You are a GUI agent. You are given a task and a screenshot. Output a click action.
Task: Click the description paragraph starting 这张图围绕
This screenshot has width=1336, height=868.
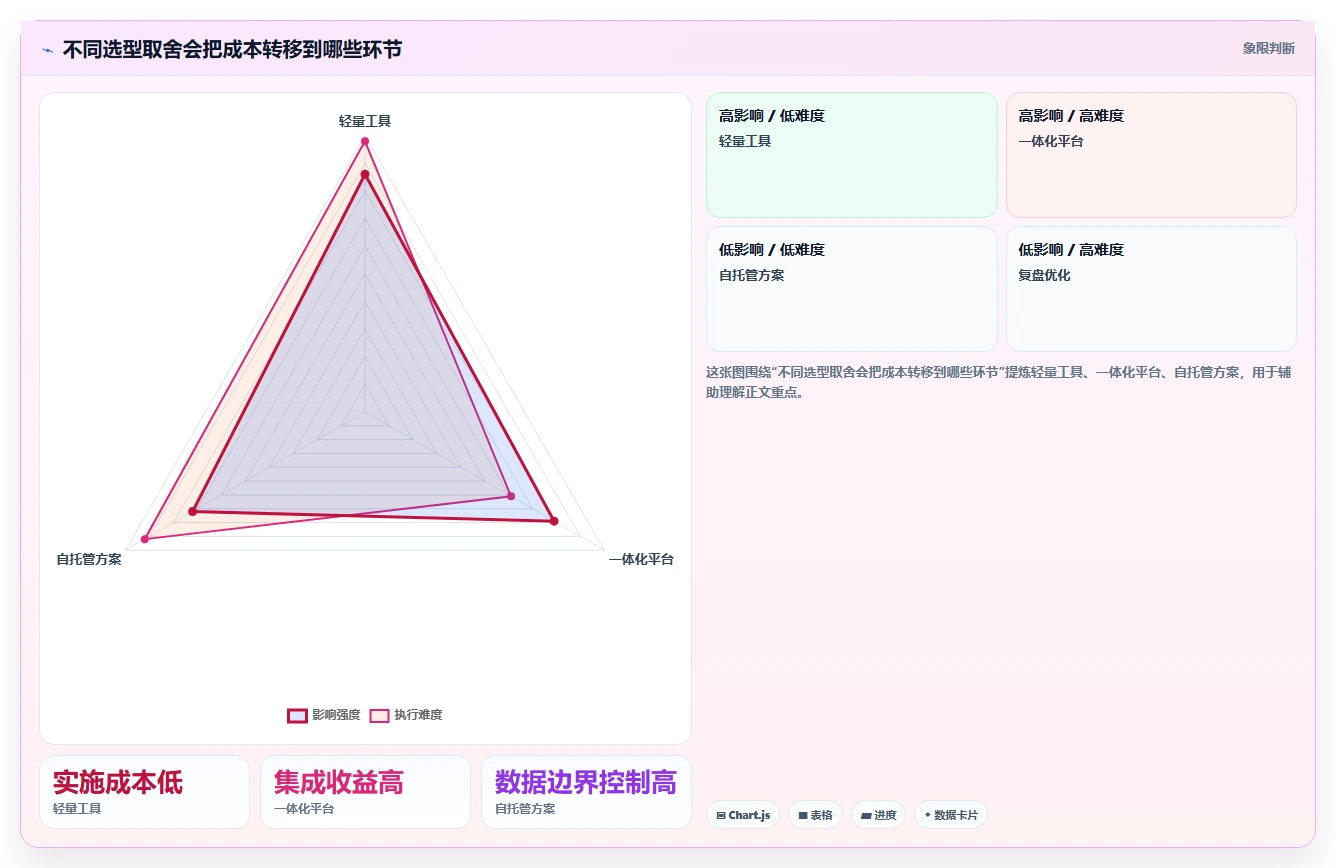[x=998, y=382]
